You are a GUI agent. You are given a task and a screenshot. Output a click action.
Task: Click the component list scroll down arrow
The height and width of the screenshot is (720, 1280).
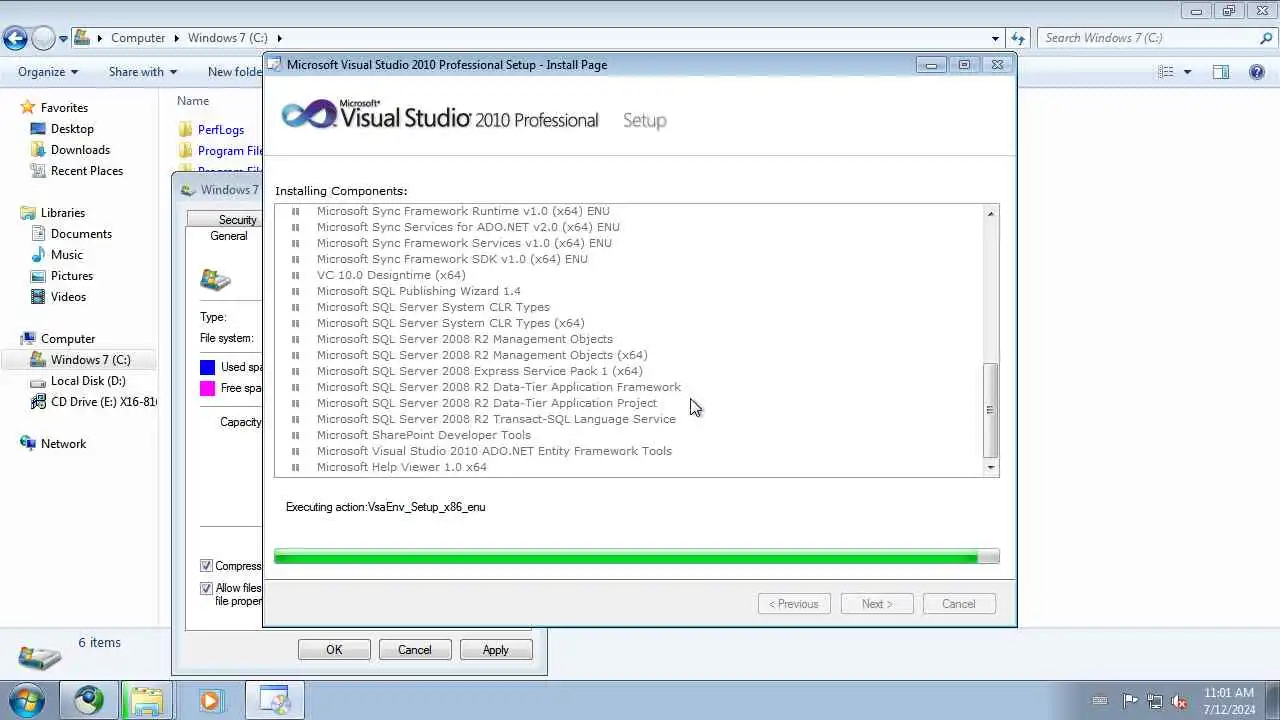[991, 467]
